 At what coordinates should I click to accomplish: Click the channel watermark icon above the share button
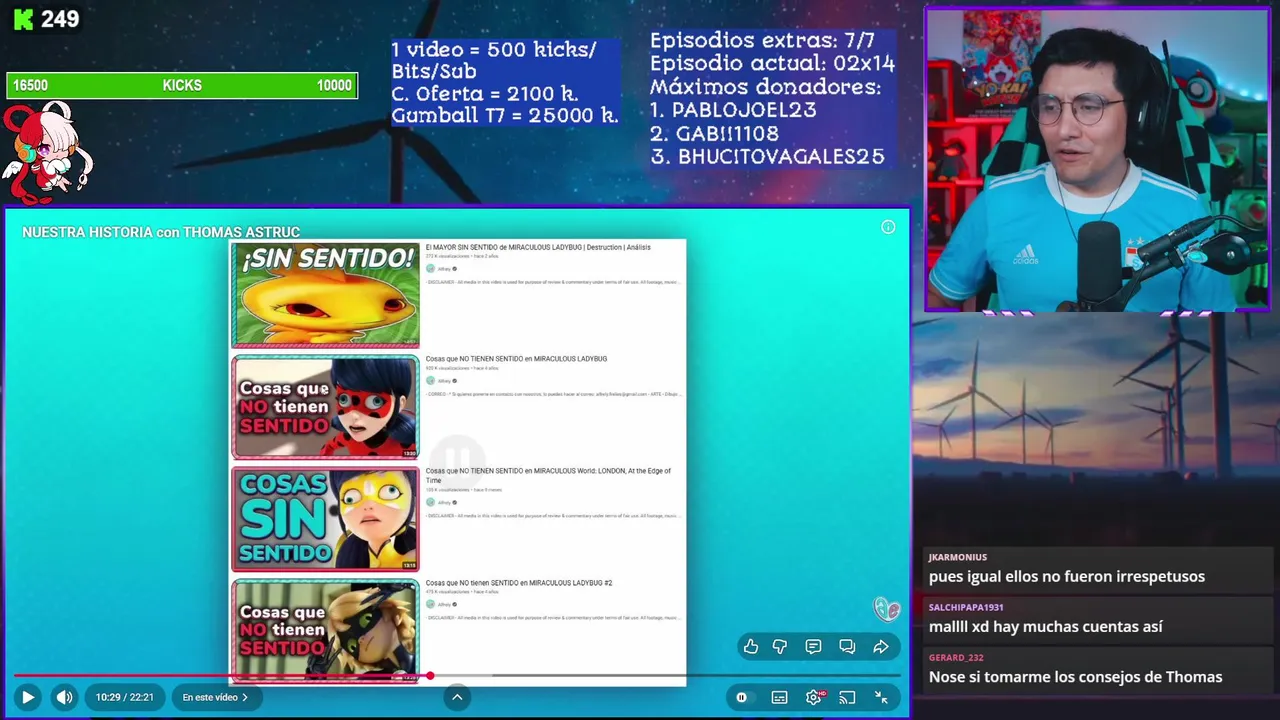click(886, 608)
